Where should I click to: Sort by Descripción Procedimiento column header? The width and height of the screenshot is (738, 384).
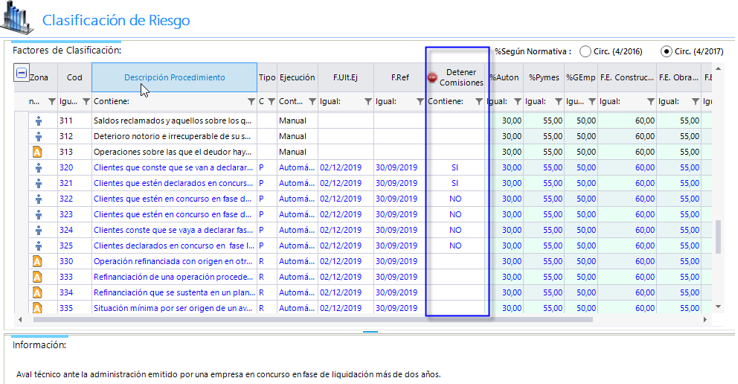pyautogui.click(x=174, y=77)
